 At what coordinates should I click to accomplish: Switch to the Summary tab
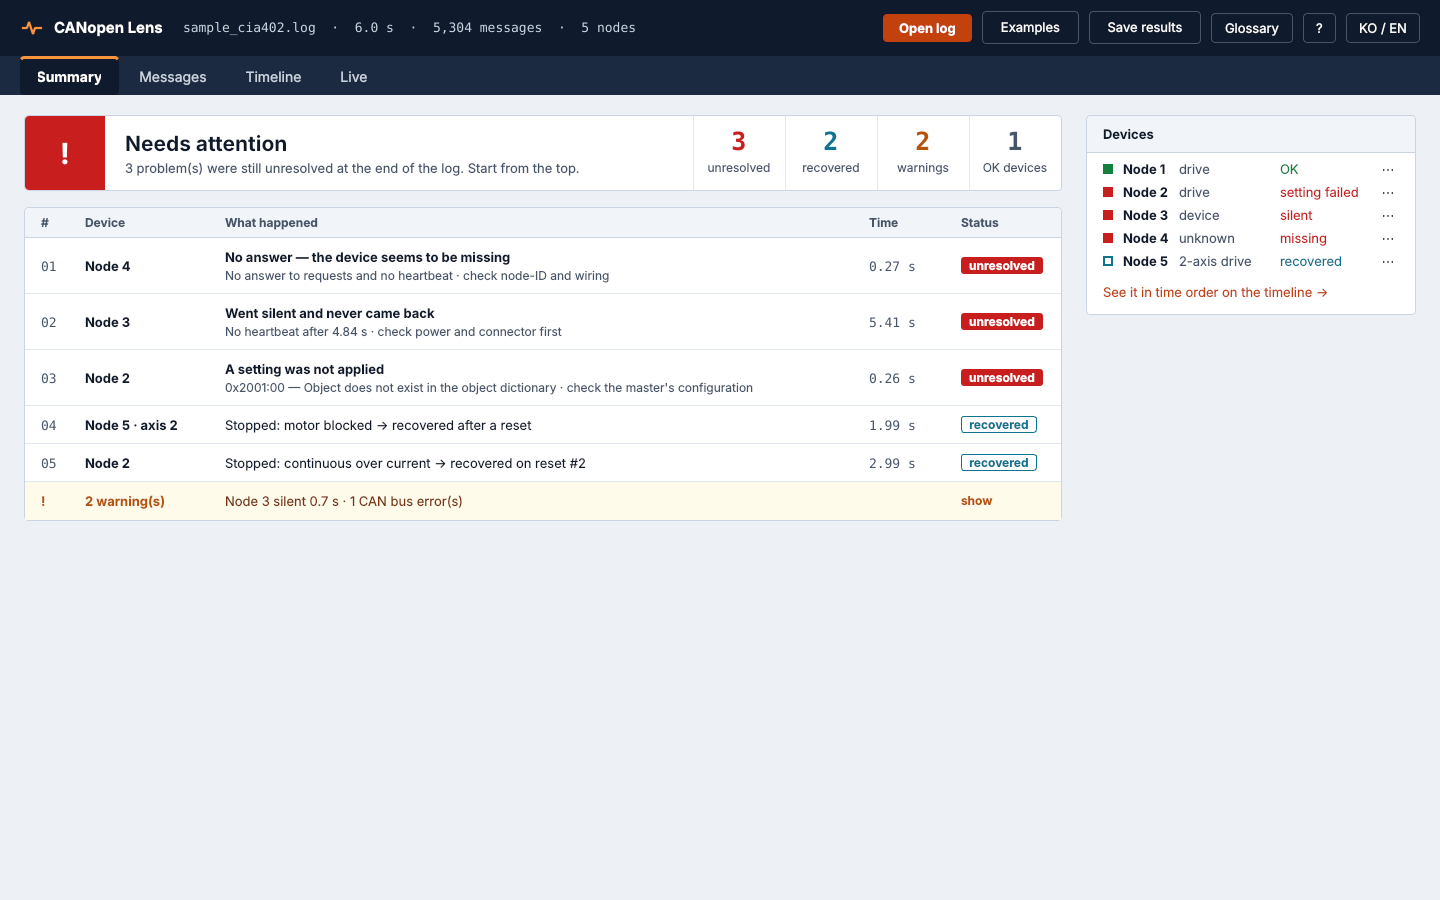(69, 77)
